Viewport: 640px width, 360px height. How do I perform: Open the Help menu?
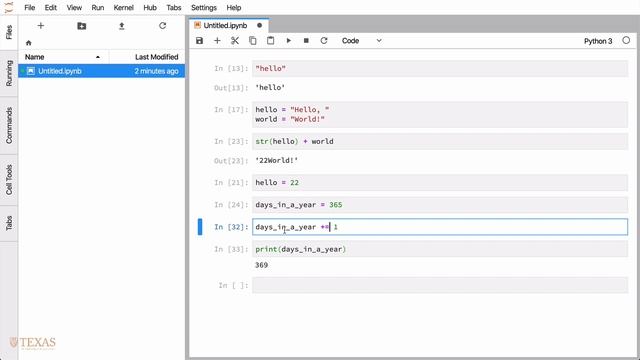[233, 8]
